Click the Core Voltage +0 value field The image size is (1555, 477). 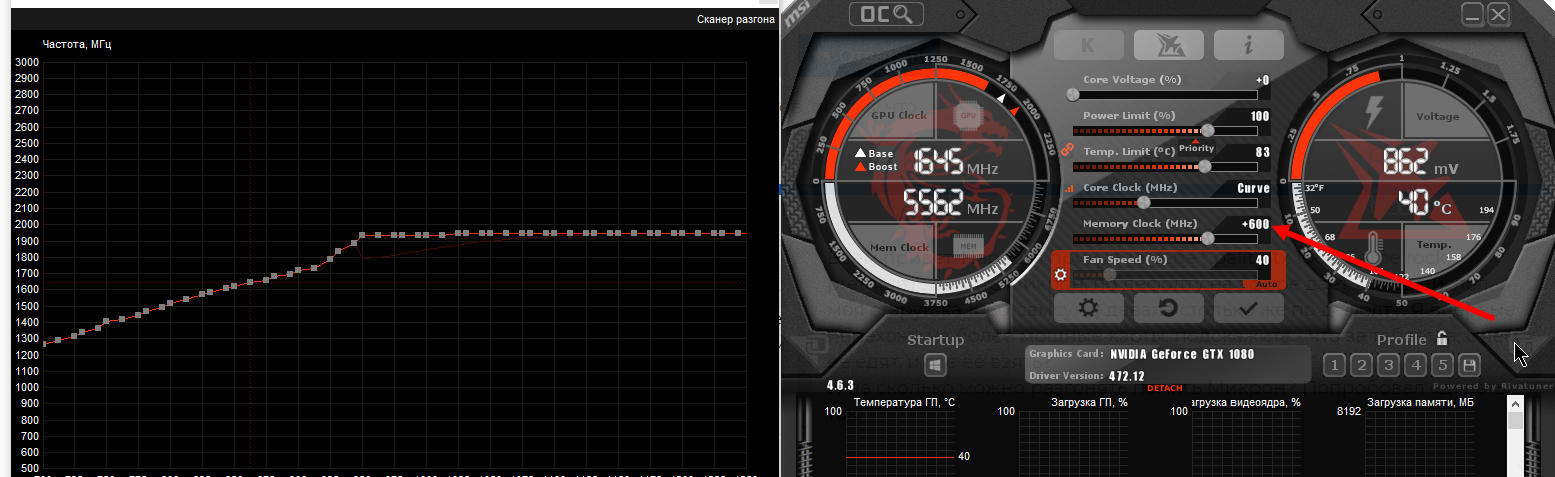1262,80
